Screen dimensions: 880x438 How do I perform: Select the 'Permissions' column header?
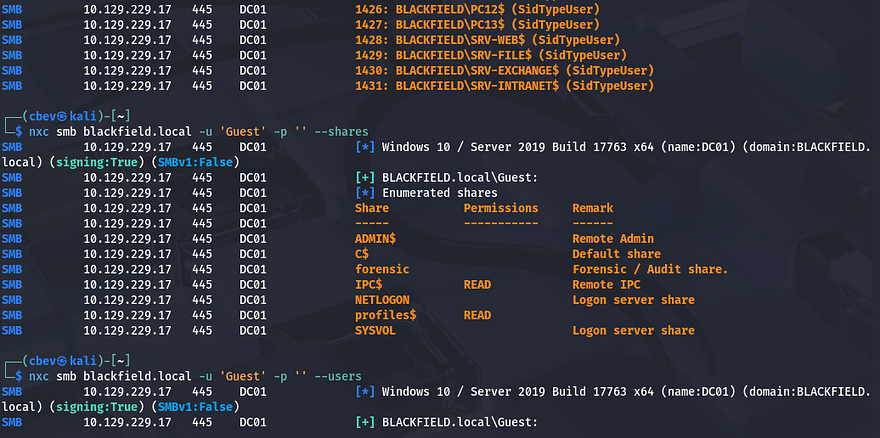(501, 208)
